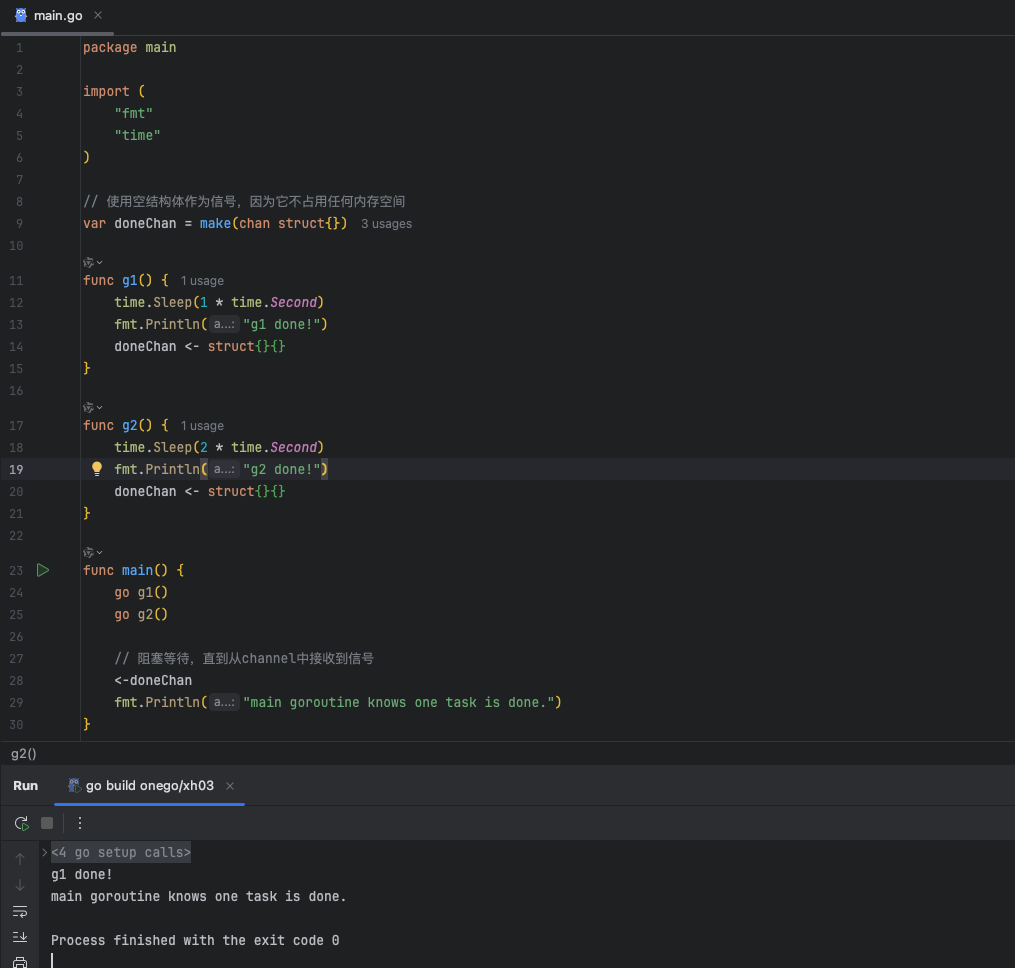Click the up arrow in console sidebar
This screenshot has width=1015, height=968.
click(x=20, y=859)
